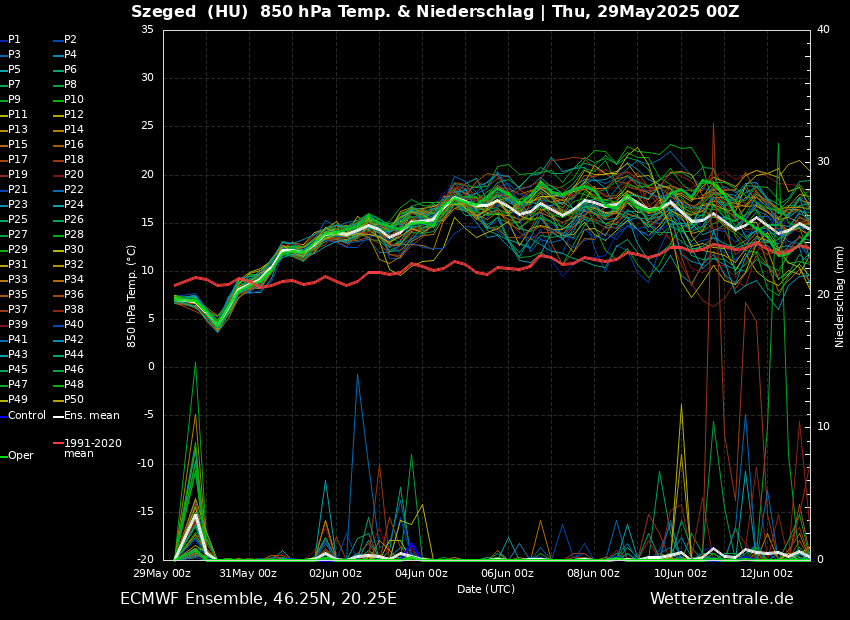Click the Wetterzentrale.de text

(721, 598)
